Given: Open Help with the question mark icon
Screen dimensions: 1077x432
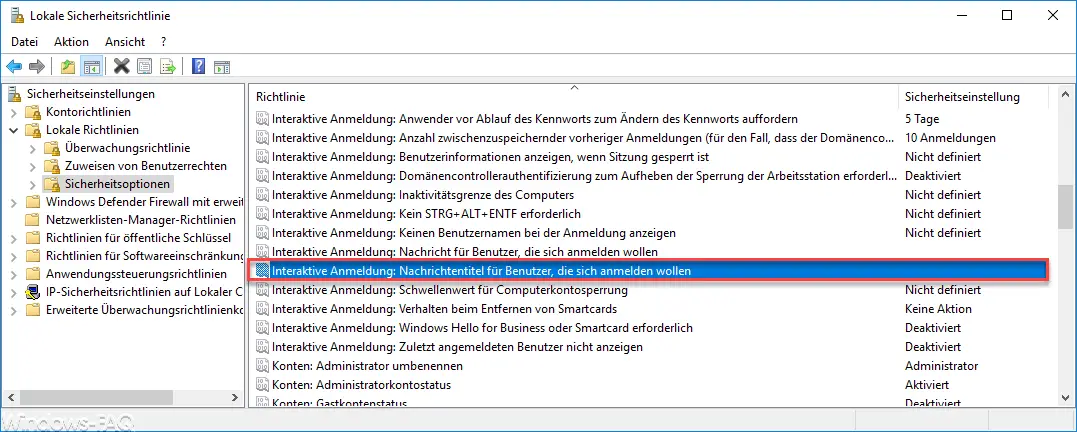Looking at the screenshot, I should point(199,67).
